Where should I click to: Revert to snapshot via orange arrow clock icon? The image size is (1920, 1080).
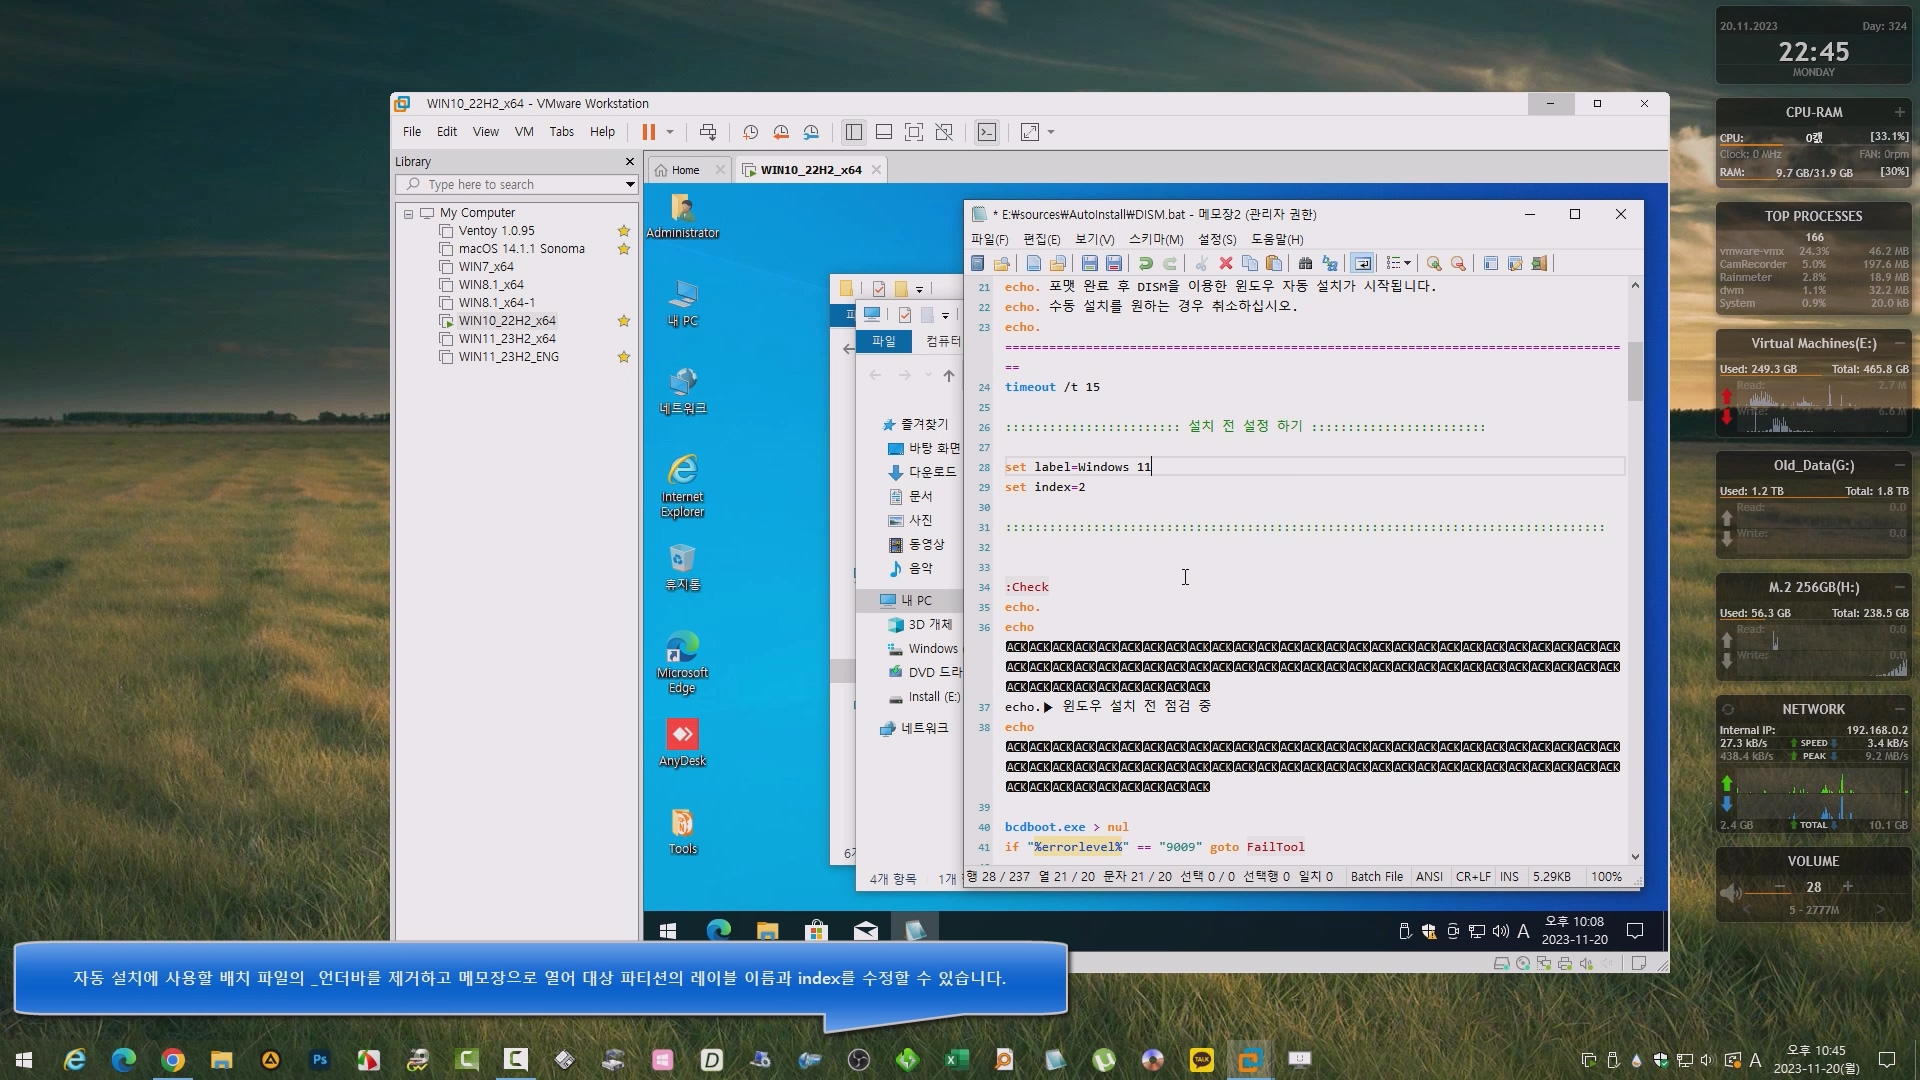coord(781,132)
